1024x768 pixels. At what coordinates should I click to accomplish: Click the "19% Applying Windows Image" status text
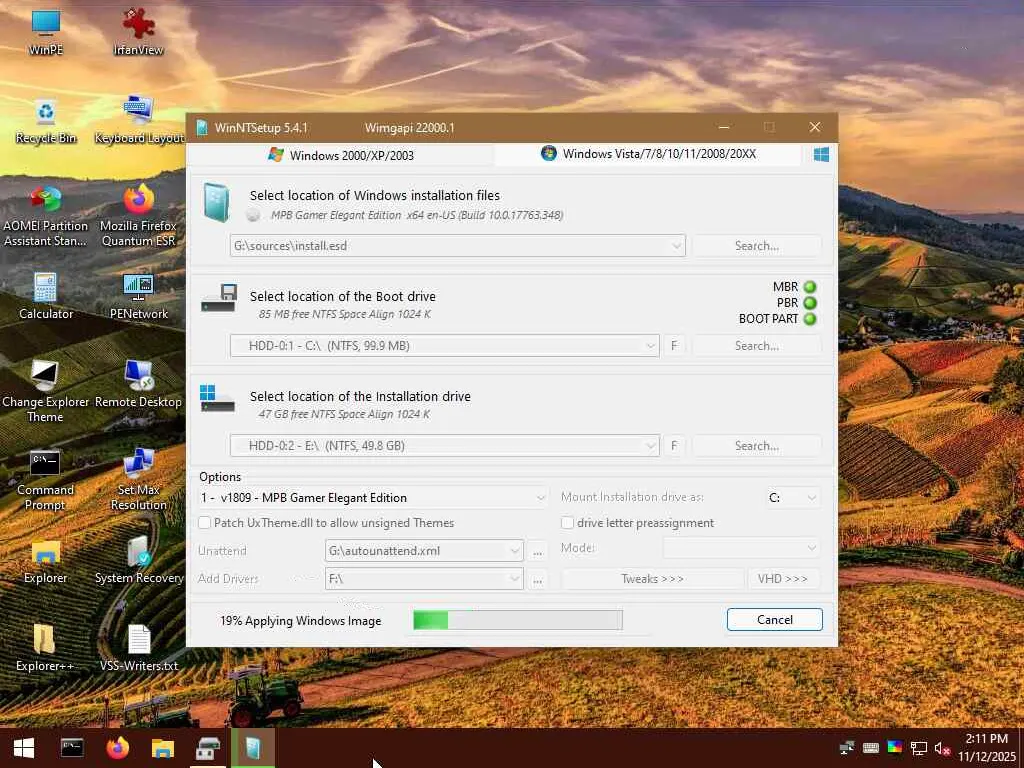300,621
